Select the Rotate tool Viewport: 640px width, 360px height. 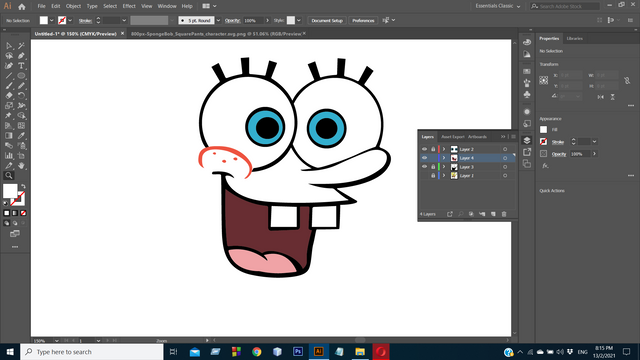click(21, 96)
